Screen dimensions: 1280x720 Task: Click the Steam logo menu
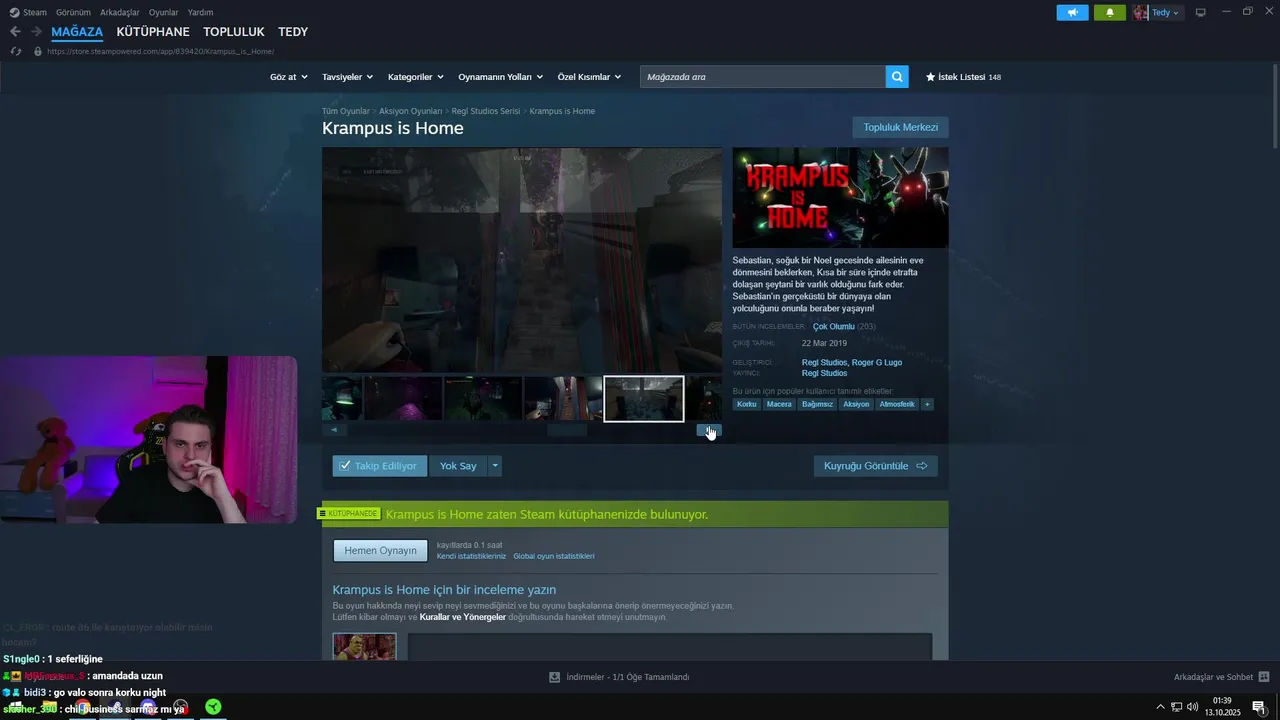28,12
